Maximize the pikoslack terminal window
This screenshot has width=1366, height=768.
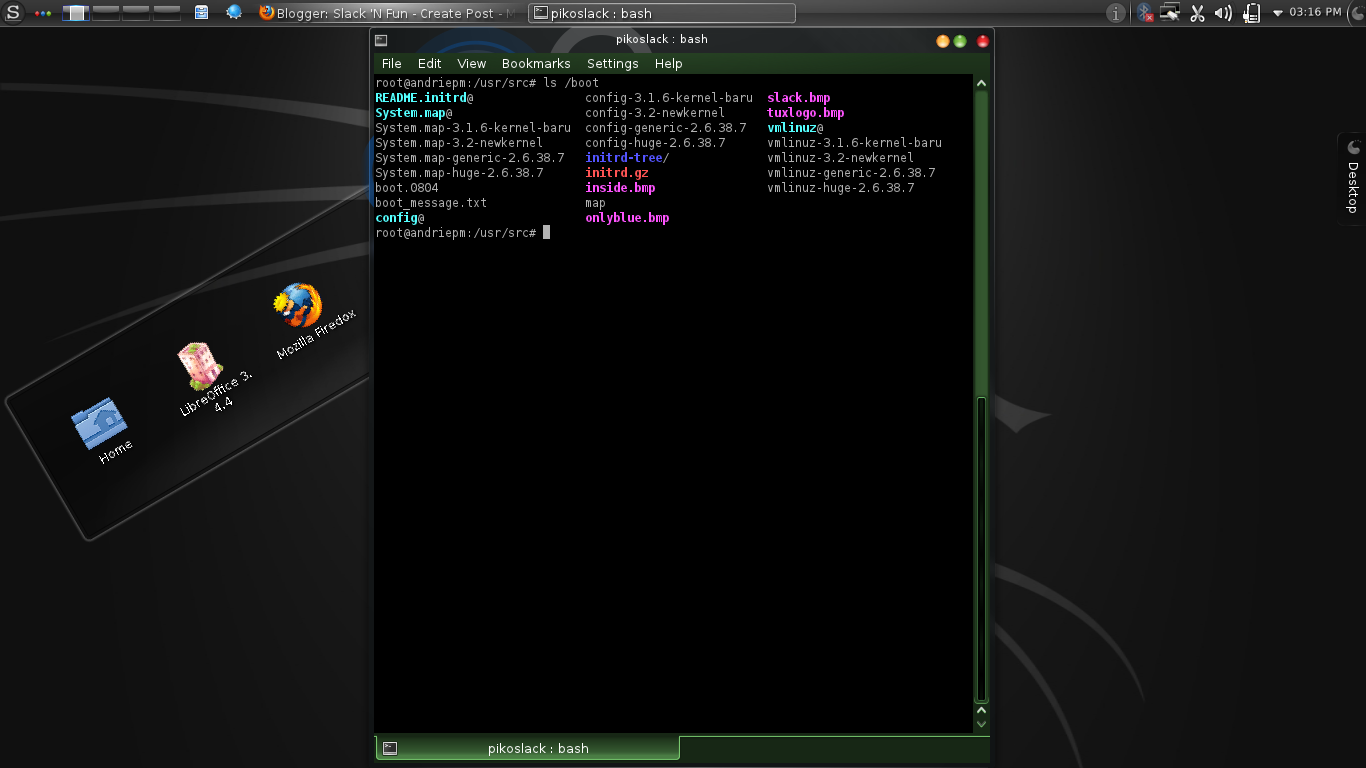pos(960,41)
